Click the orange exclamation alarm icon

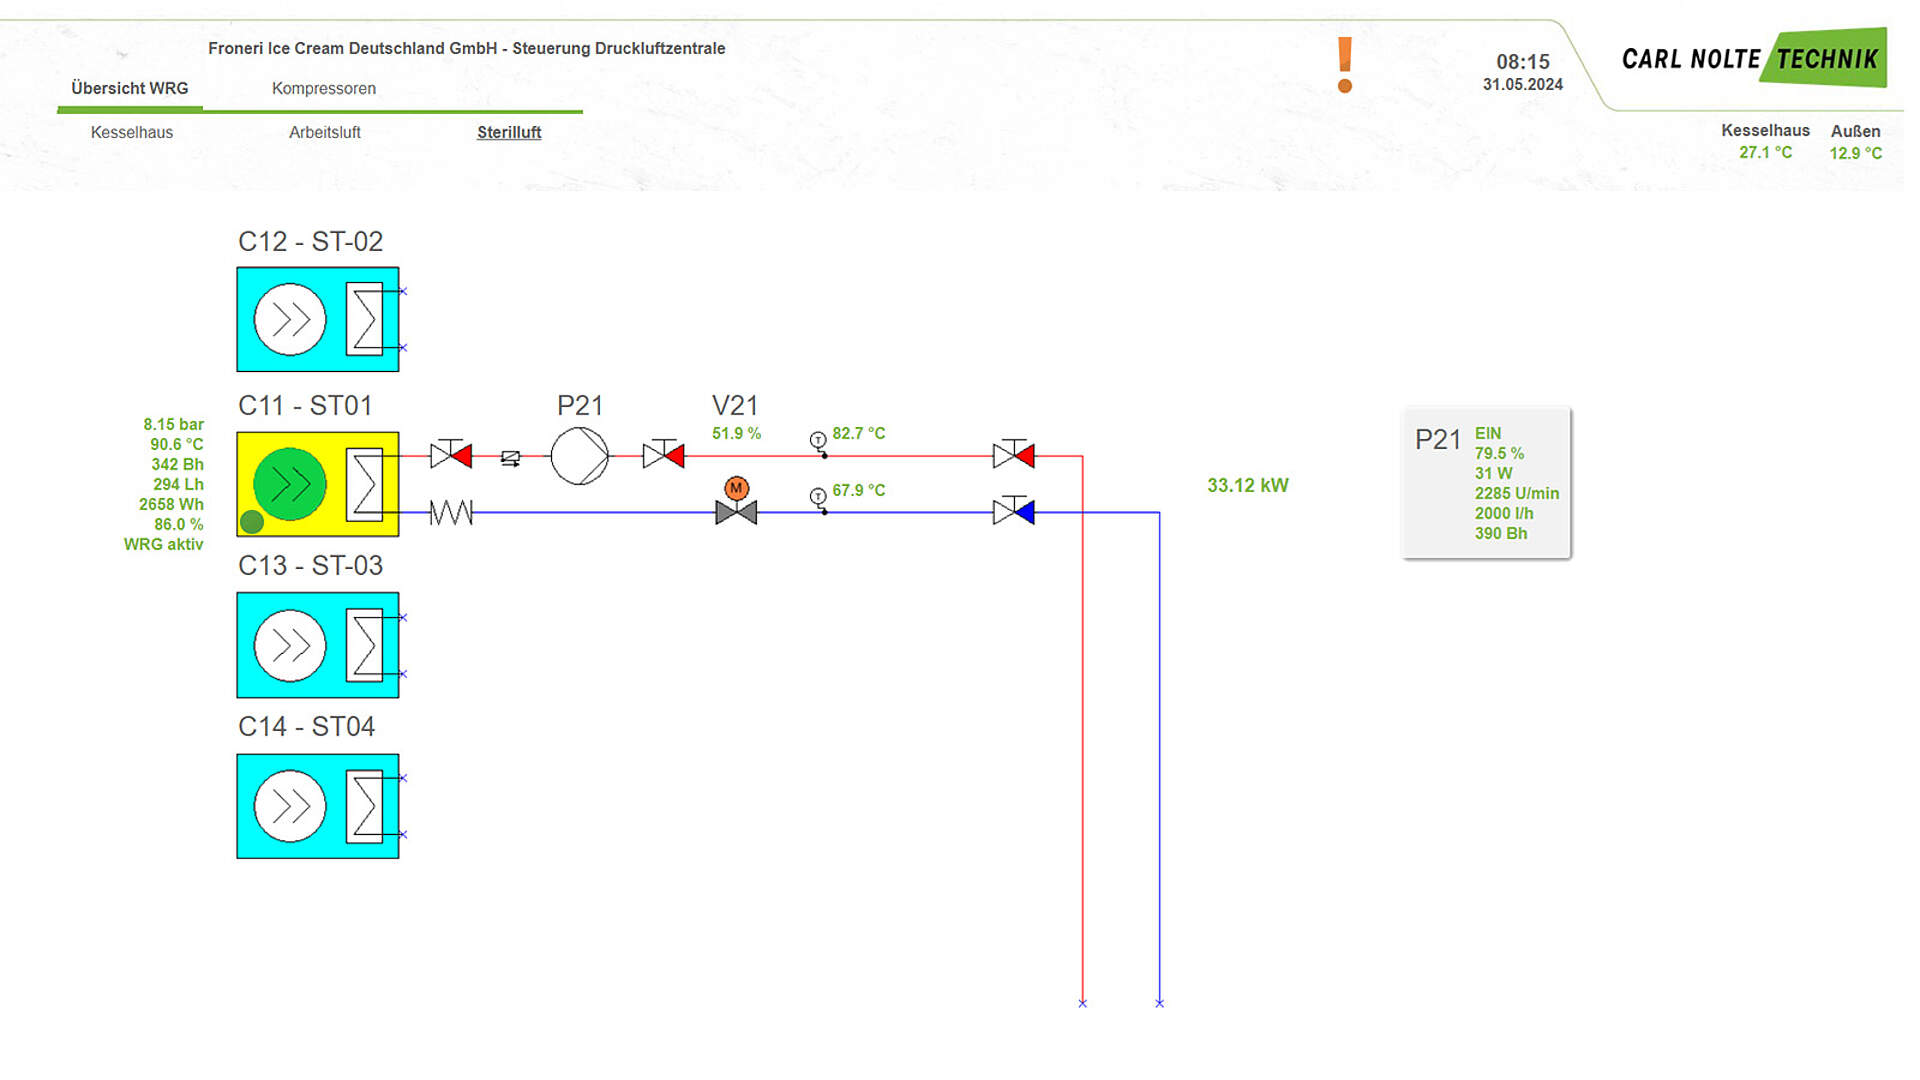1345,65
